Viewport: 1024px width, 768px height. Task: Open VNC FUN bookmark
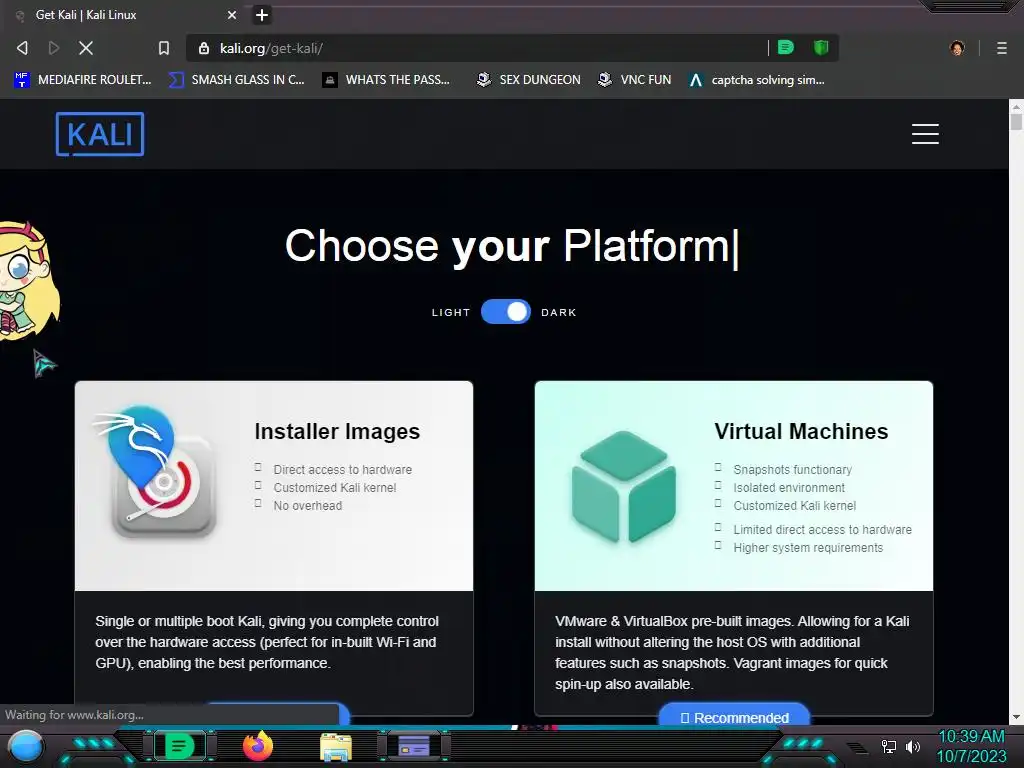click(634, 80)
